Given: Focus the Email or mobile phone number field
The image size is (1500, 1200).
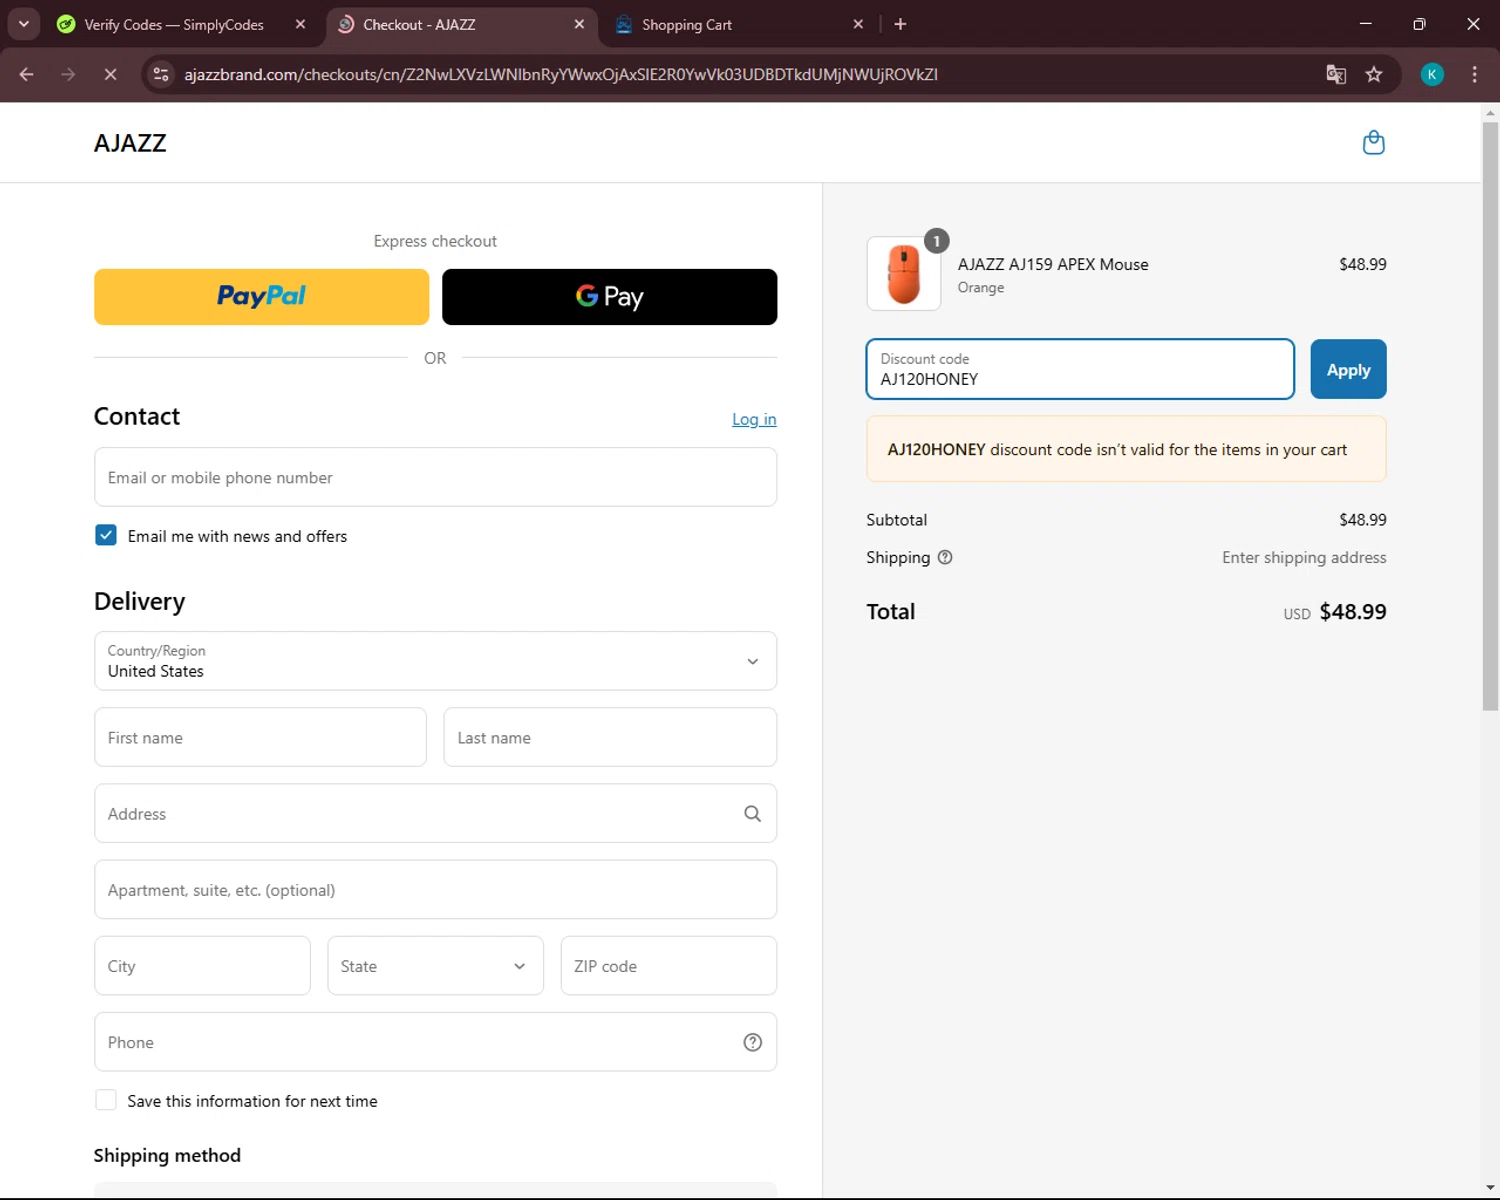Looking at the screenshot, I should pyautogui.click(x=435, y=477).
